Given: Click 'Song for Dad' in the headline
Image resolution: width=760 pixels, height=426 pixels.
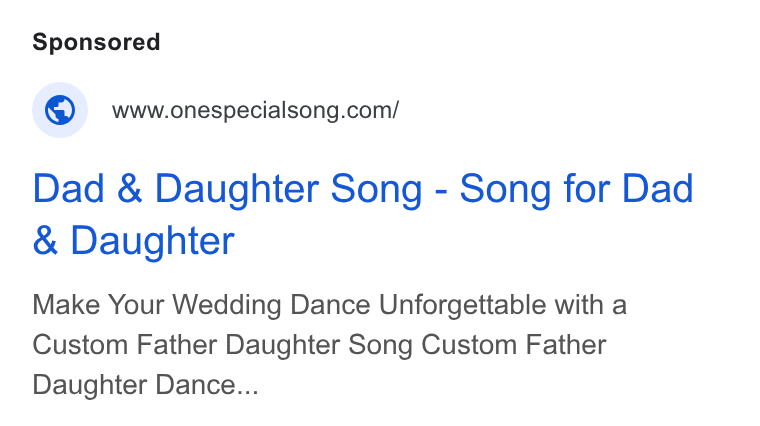Looking at the screenshot, I should coord(576,189).
